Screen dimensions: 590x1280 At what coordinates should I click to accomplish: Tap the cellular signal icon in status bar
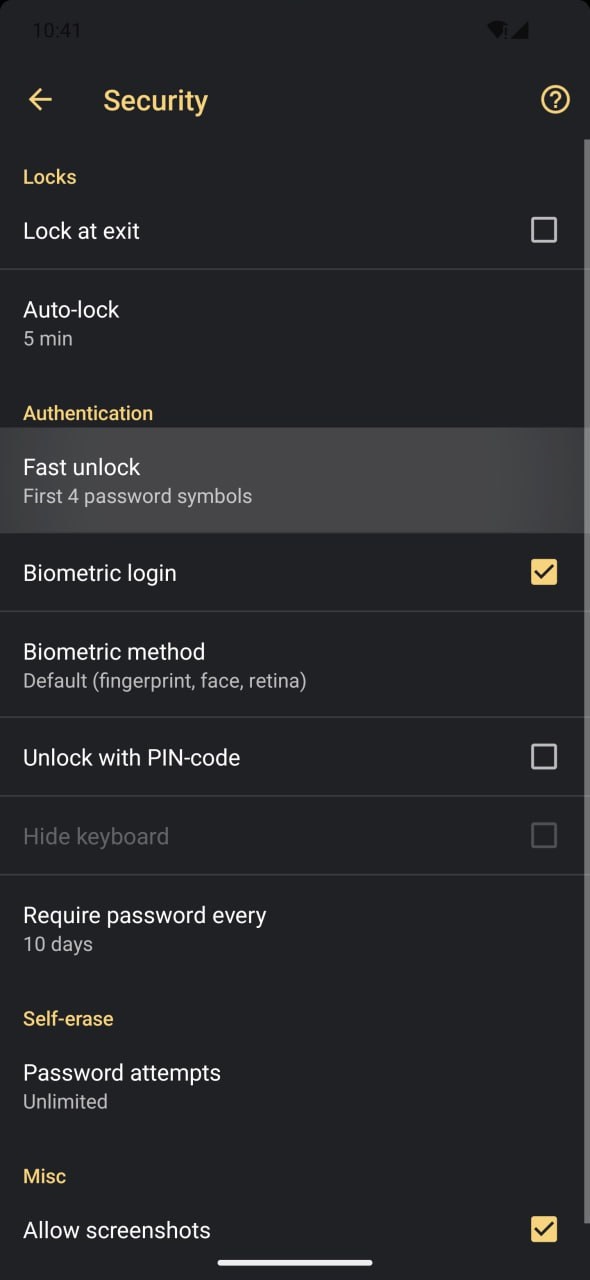coord(521,30)
